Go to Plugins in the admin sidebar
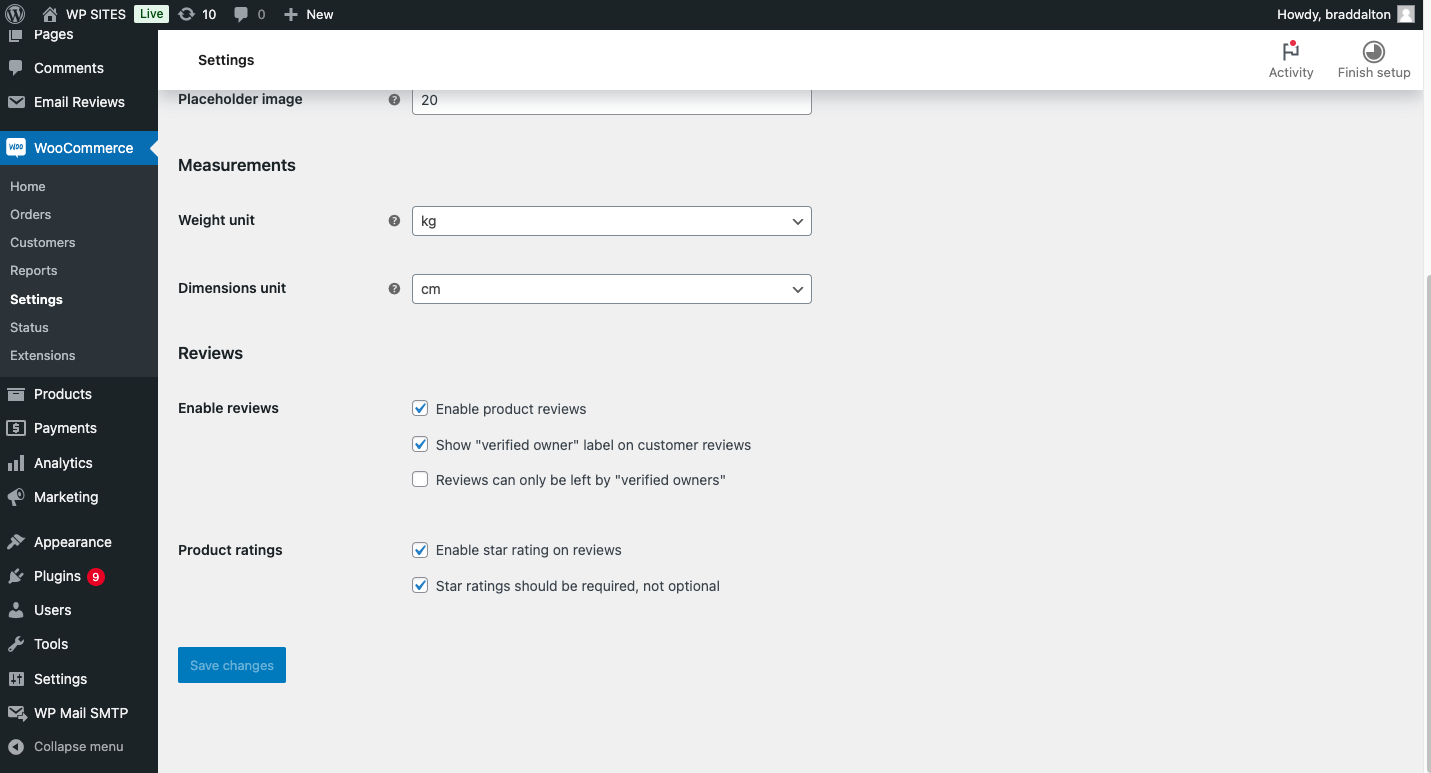The height and width of the screenshot is (773, 1431). [57, 576]
